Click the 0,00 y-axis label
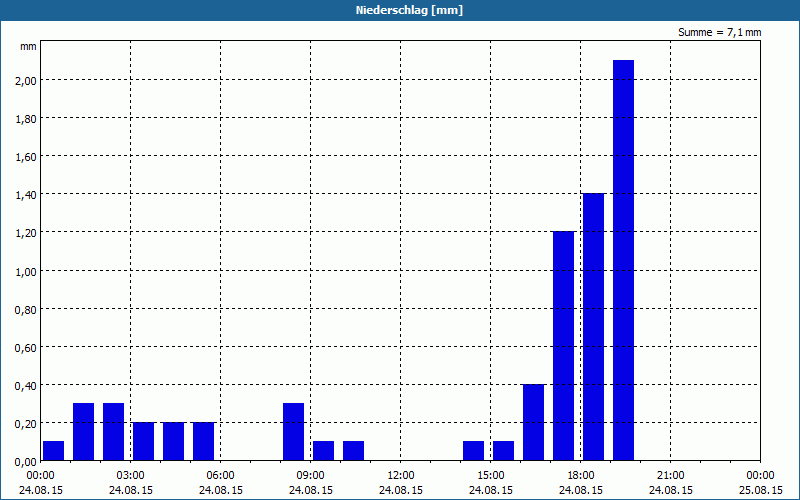This screenshot has width=800, height=500. tap(26, 462)
